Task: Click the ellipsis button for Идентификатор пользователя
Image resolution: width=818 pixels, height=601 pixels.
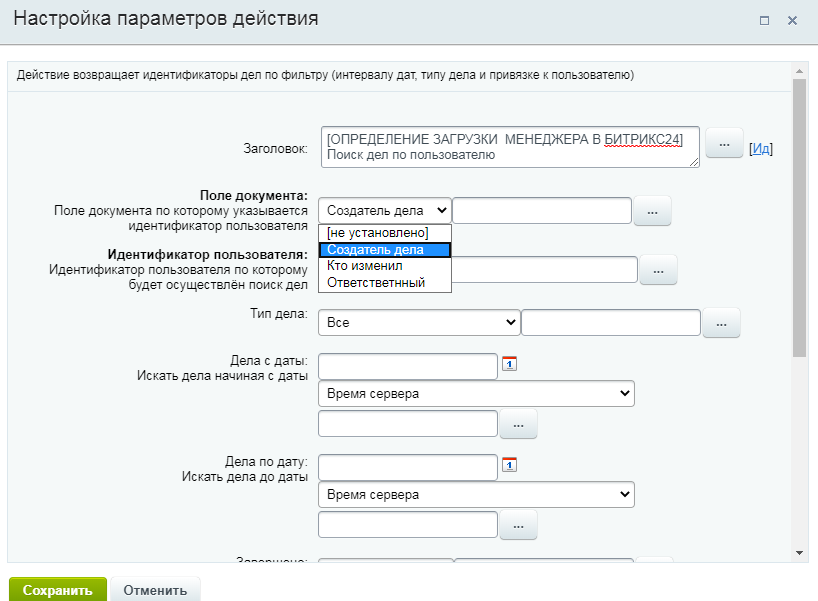Action: point(658,270)
